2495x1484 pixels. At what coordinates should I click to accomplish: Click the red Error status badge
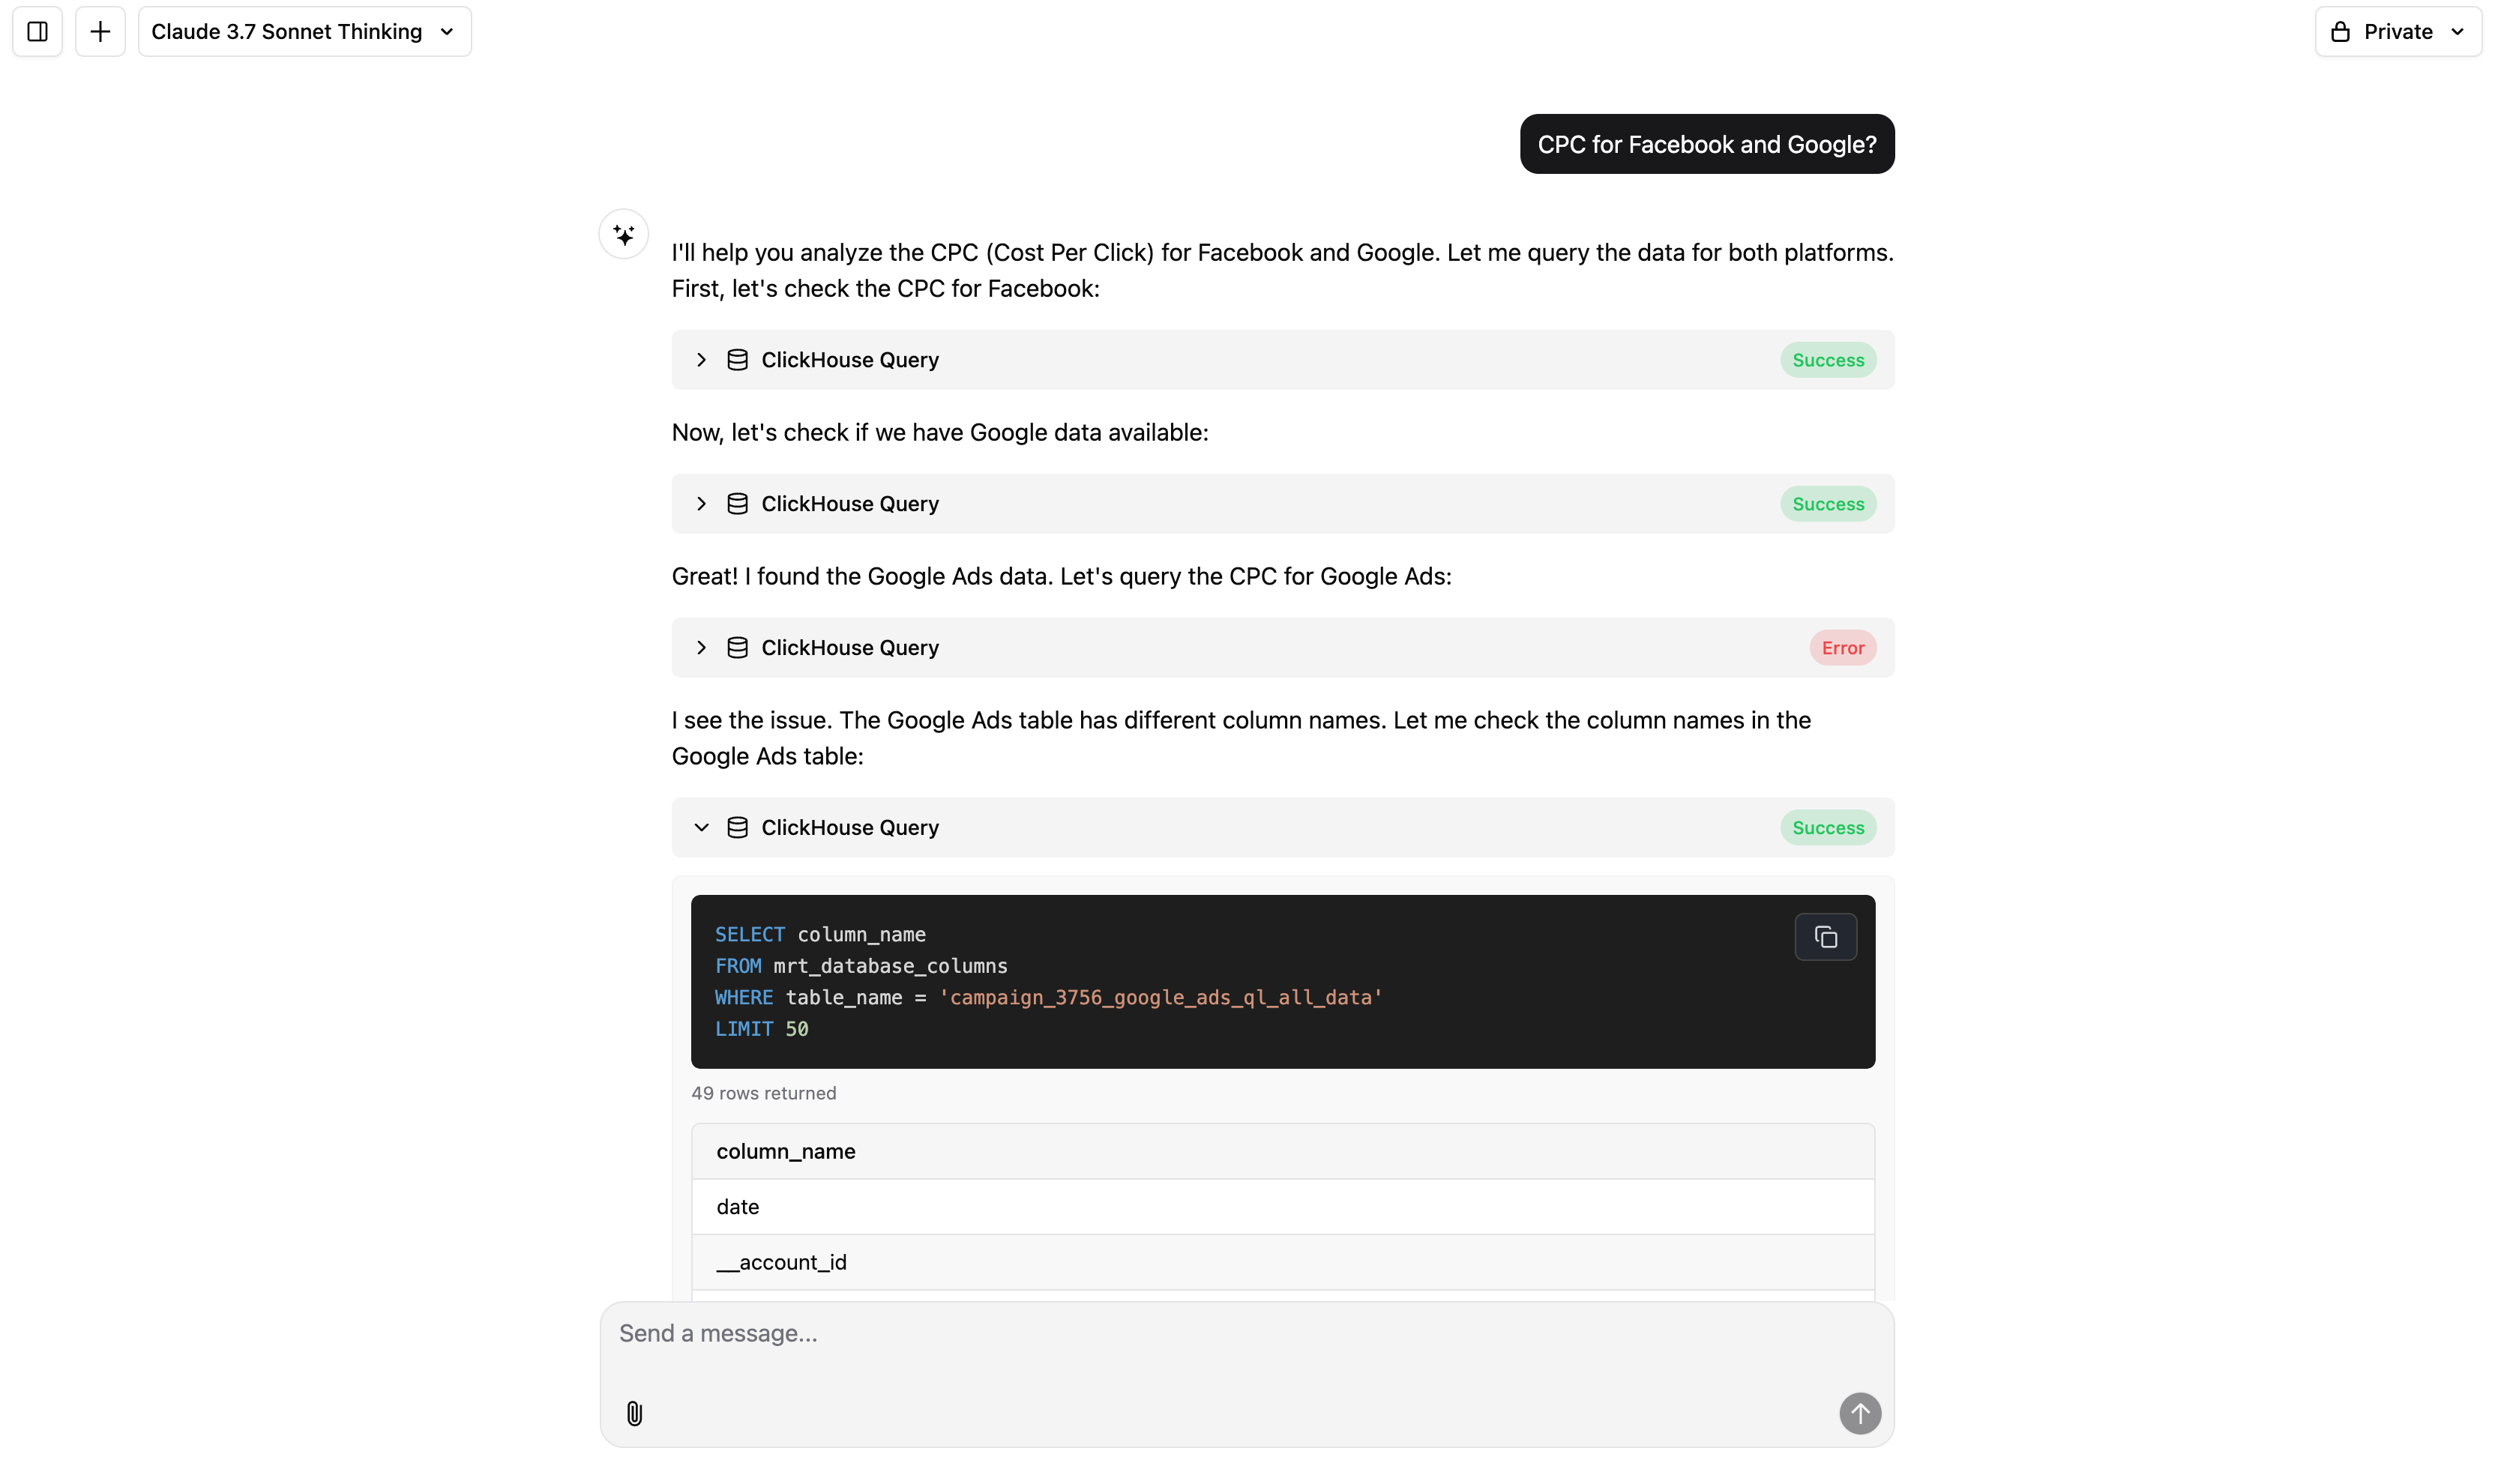[x=1842, y=648]
